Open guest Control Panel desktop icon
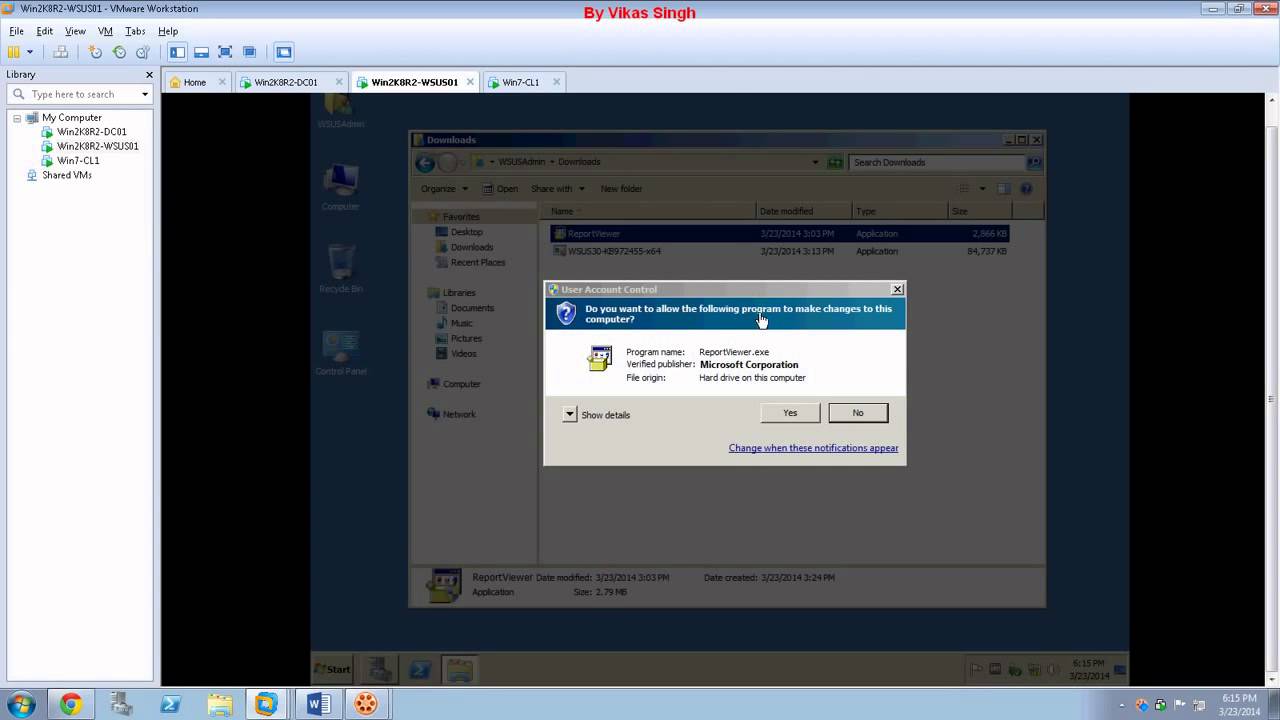 pyautogui.click(x=341, y=353)
